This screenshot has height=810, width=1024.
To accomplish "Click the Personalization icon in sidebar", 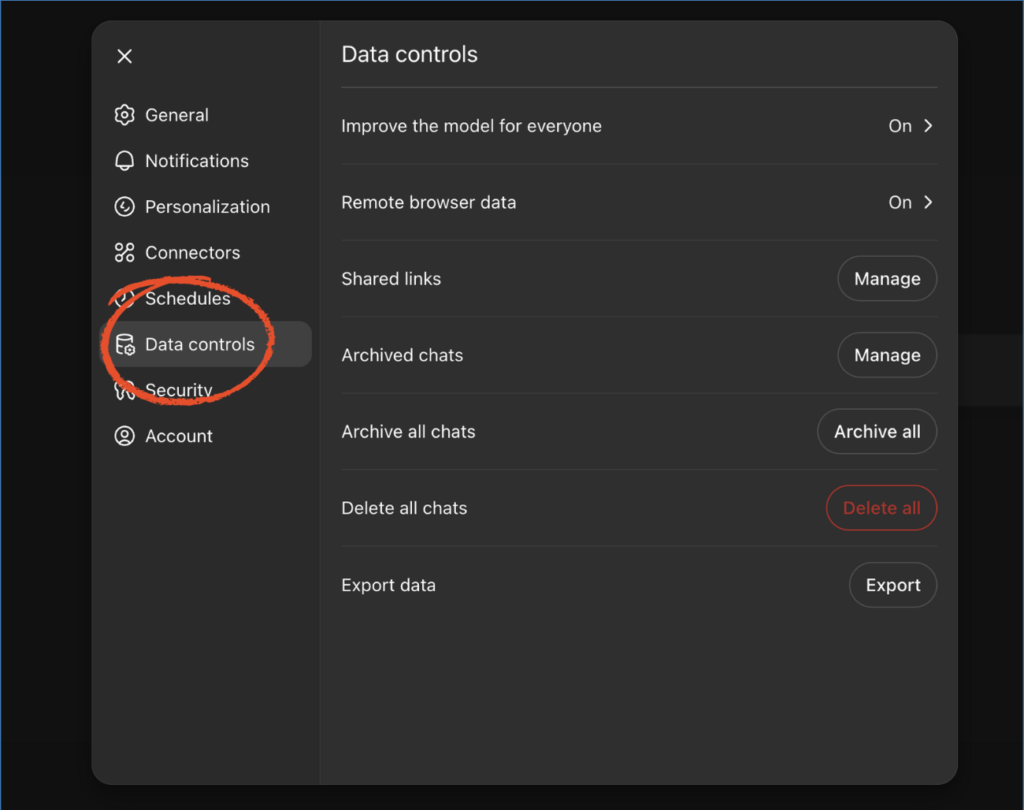I will tap(124, 207).
